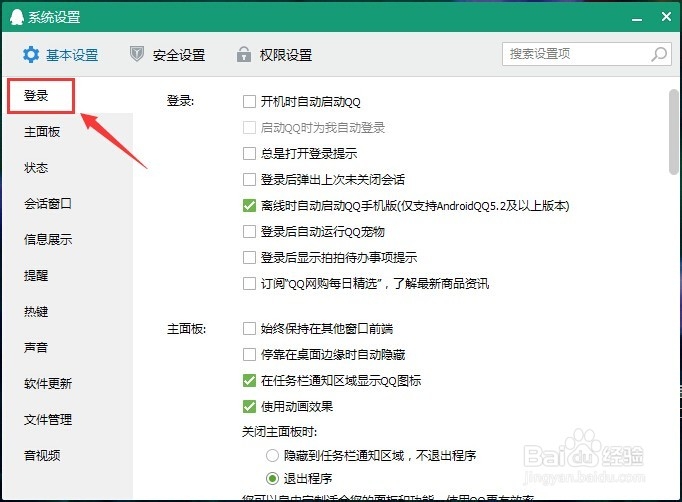
Task: Open 会话窗口 settings in sidebar
Action: [x=48, y=204]
